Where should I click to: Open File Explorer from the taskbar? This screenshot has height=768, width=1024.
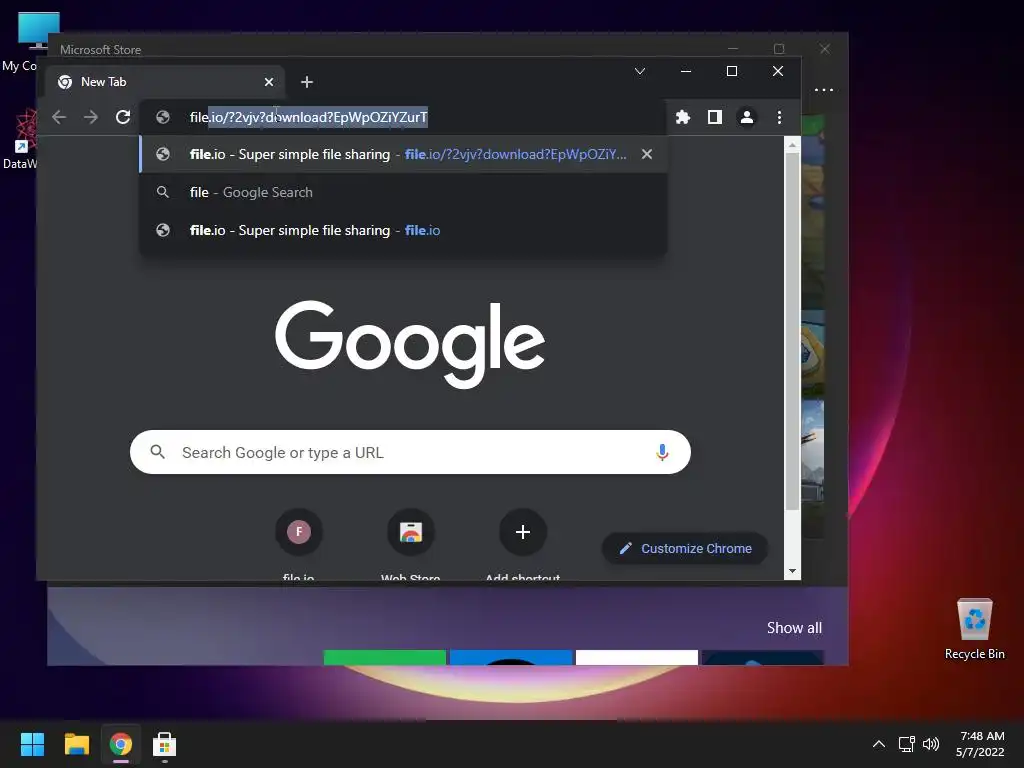[76, 744]
